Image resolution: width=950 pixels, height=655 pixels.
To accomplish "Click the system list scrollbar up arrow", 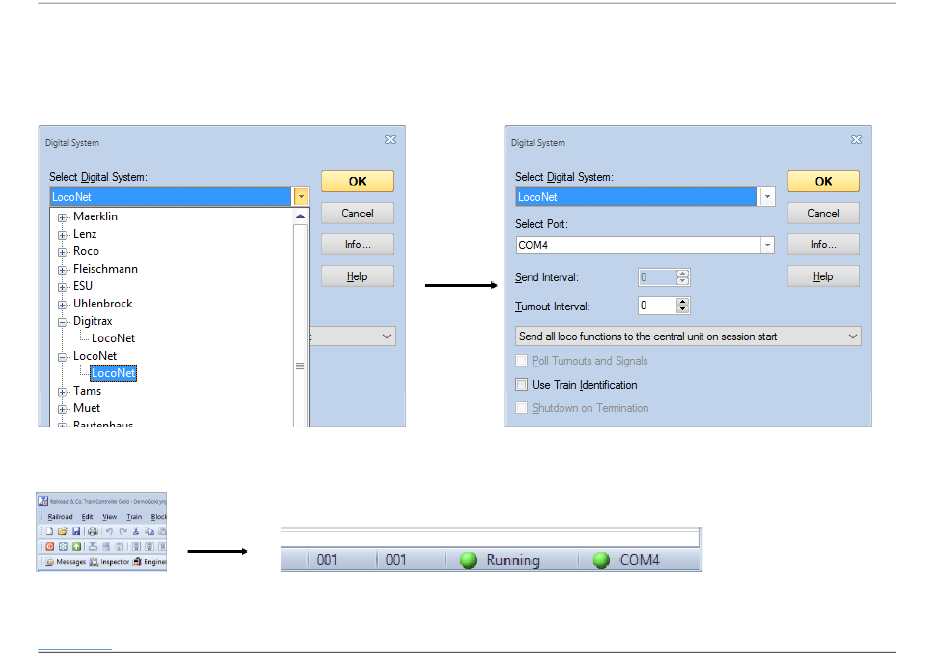I will click(x=301, y=216).
